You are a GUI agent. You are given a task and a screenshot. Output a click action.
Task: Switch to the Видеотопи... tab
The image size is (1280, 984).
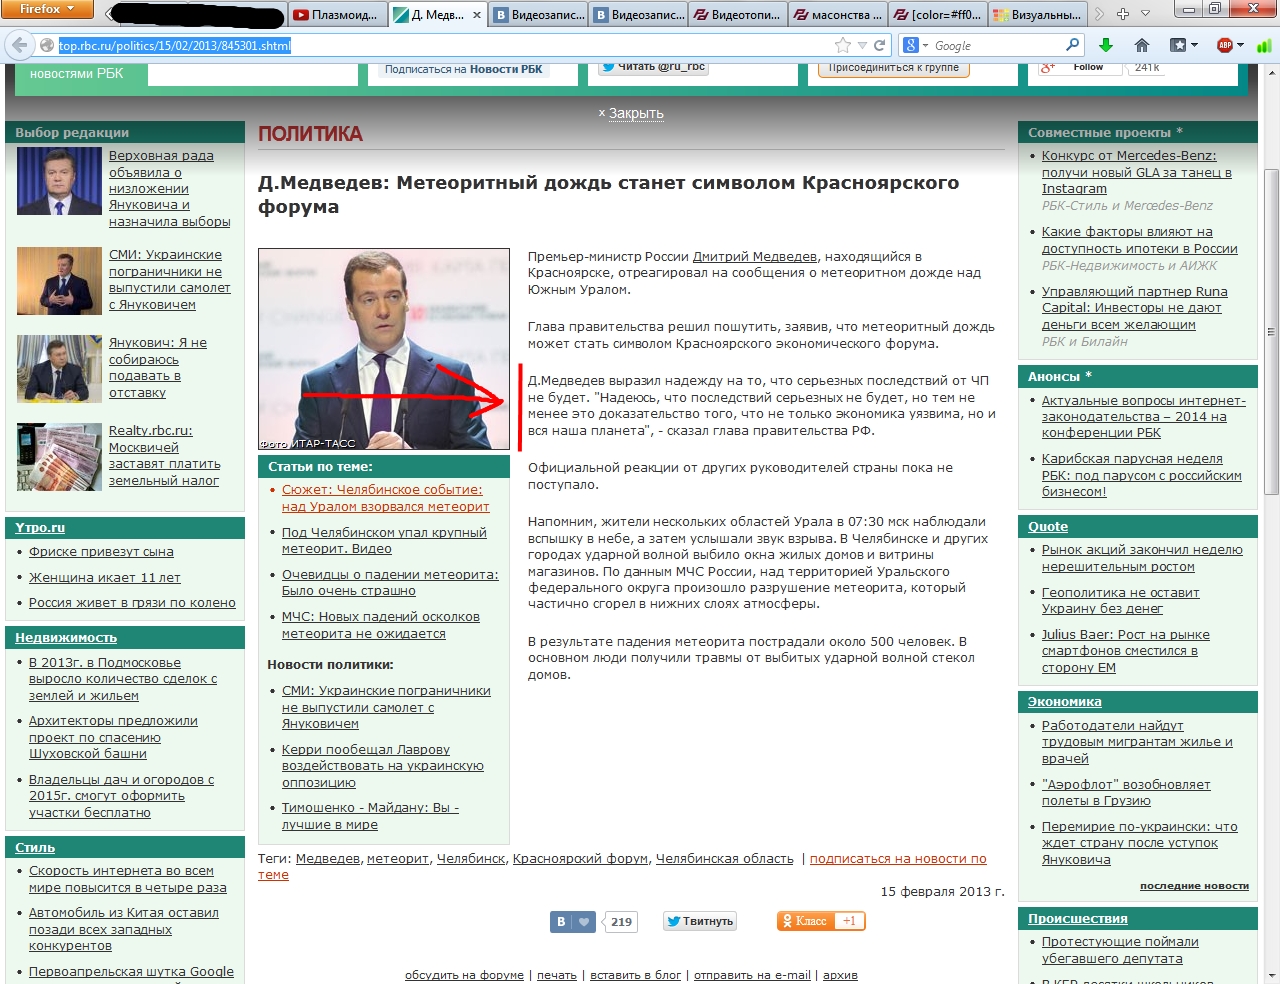click(x=737, y=15)
